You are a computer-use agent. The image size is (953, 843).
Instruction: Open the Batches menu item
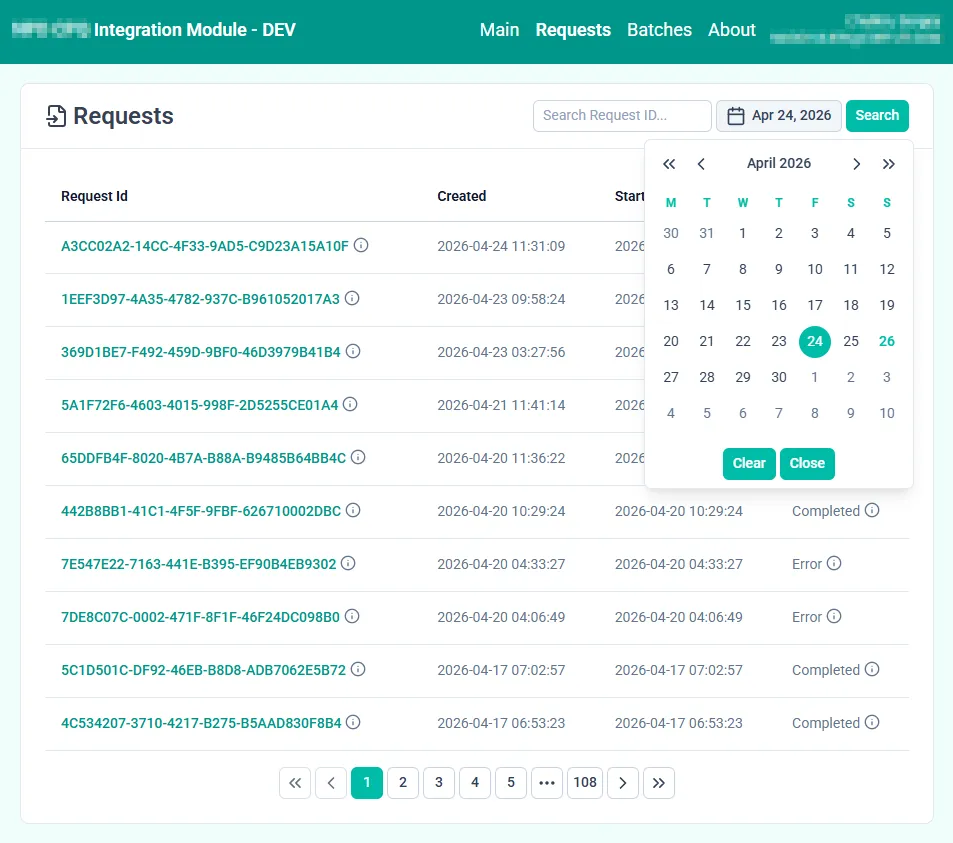coord(659,30)
